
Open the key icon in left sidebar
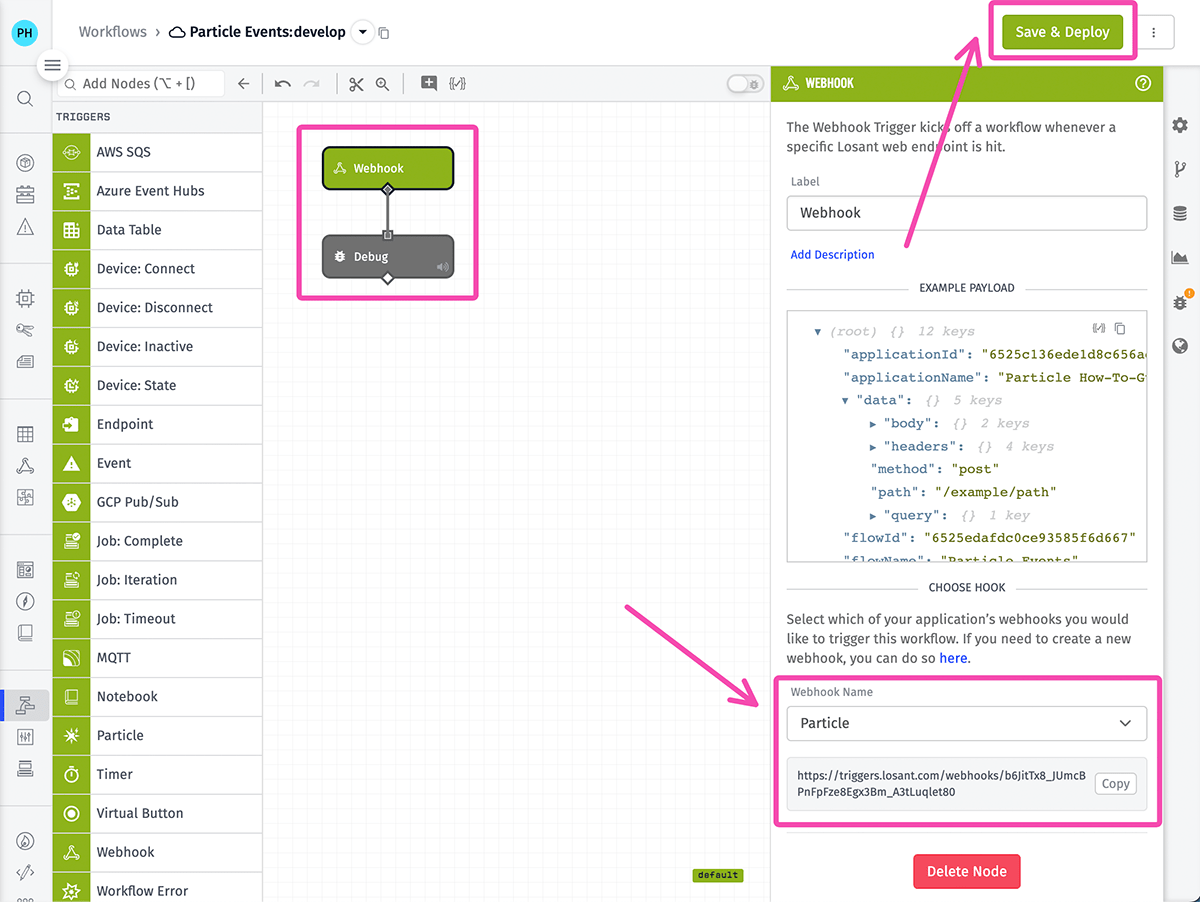coord(25,330)
